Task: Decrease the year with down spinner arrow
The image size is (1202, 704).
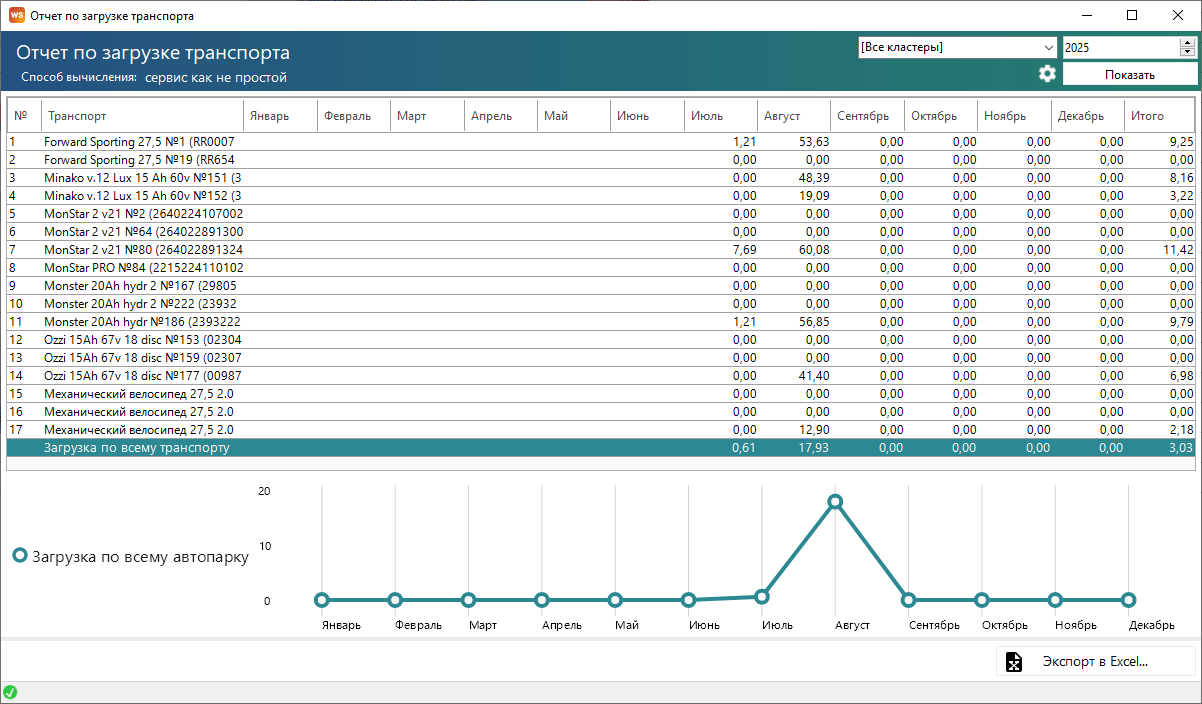Action: pyautogui.click(x=1187, y=52)
